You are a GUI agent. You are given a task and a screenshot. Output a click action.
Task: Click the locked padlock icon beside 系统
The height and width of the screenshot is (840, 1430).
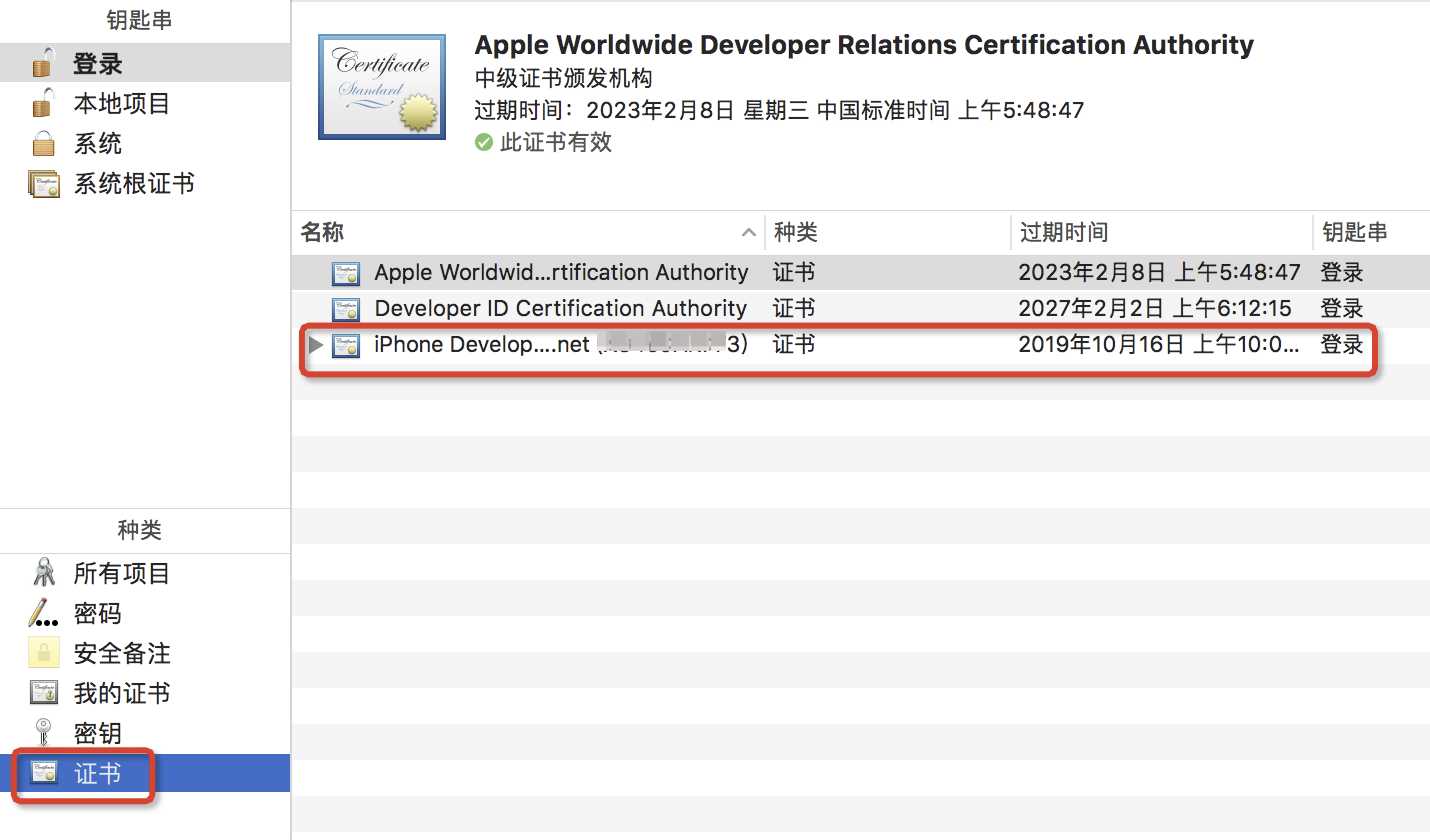[x=42, y=144]
